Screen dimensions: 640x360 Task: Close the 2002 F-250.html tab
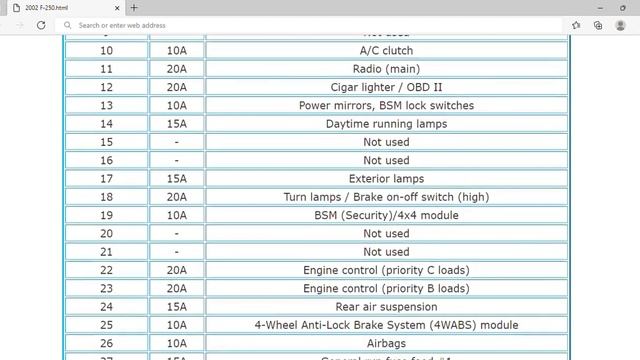(117, 8)
